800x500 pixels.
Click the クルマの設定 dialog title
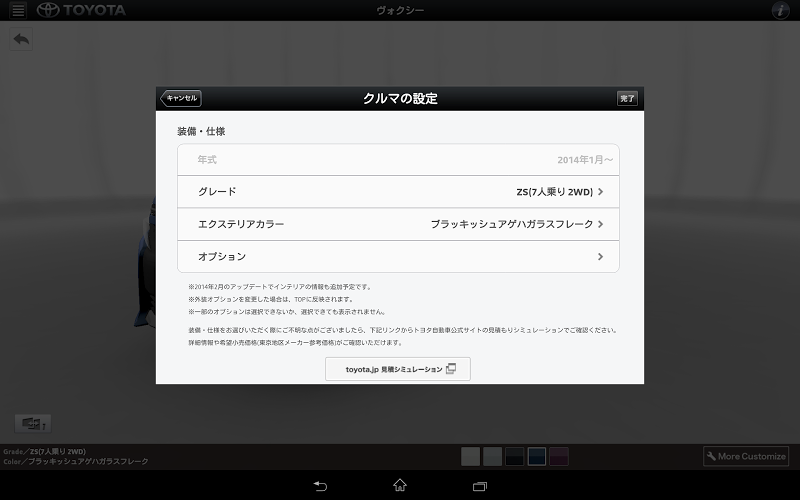click(400, 98)
